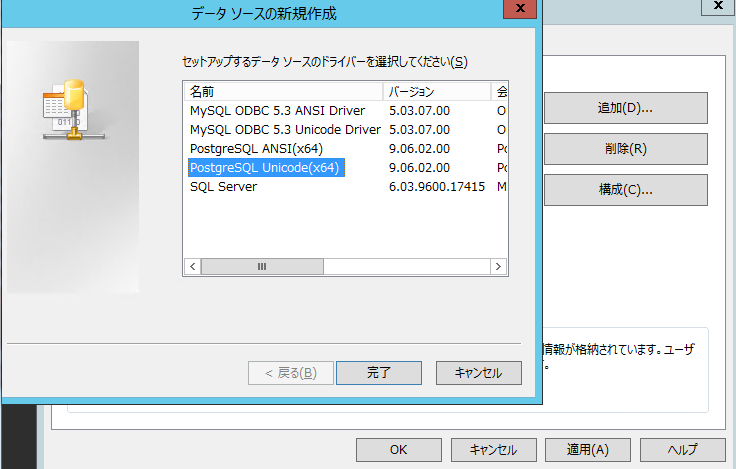This screenshot has width=736, height=469.
Task: Click version 5.03.07.00 of MySQL ANSI Driver
Action: tap(419, 111)
